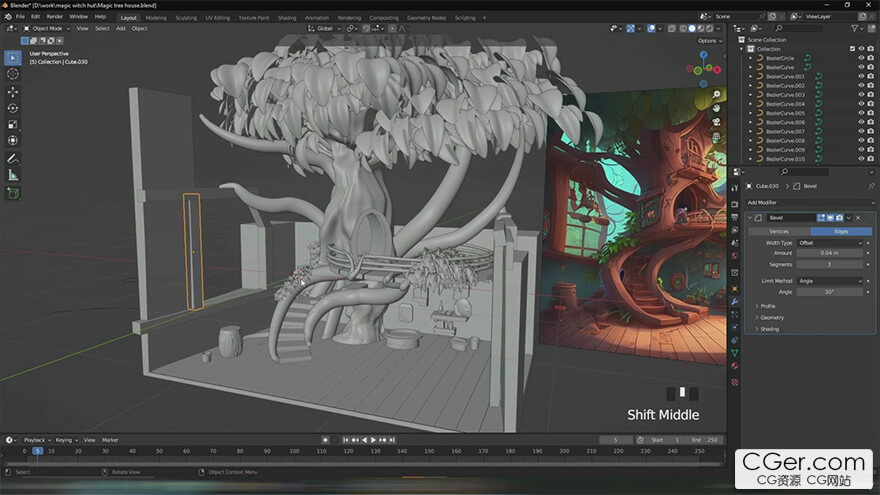Open the Object Mode dropdown
Screen dimensions: 880x495
tap(46, 28)
